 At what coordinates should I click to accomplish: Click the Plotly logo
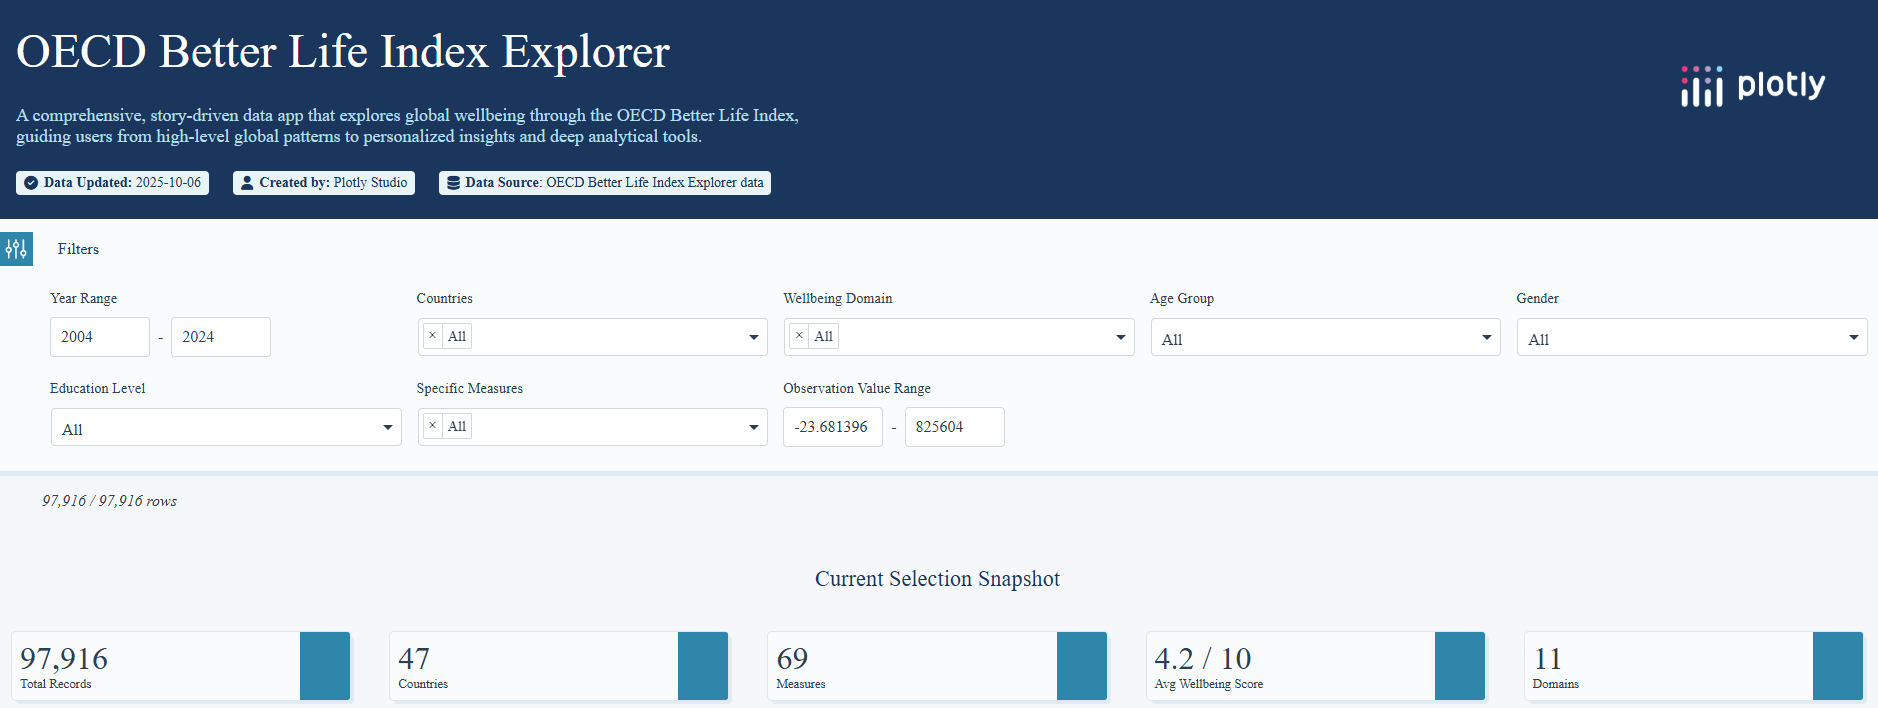1753,86
